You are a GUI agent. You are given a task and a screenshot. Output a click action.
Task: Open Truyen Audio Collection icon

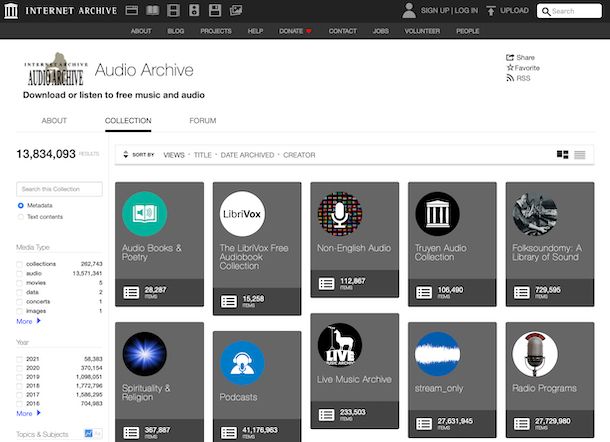pos(437,214)
